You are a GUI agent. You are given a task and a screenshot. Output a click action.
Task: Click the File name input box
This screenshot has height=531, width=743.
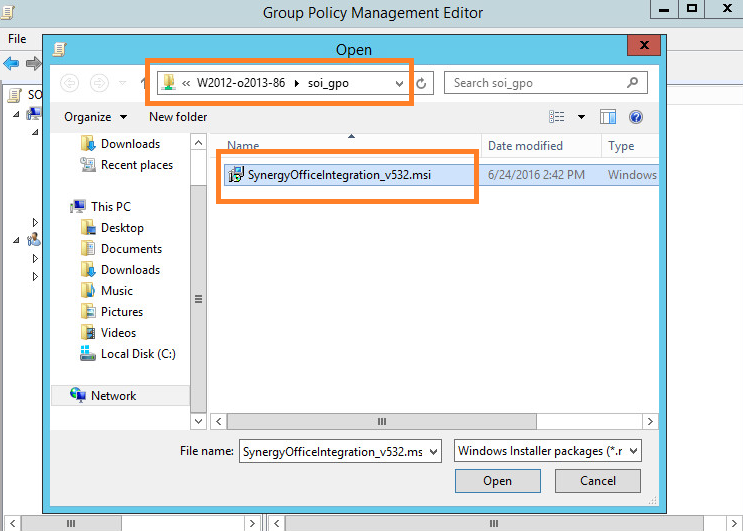pyautogui.click(x=340, y=451)
